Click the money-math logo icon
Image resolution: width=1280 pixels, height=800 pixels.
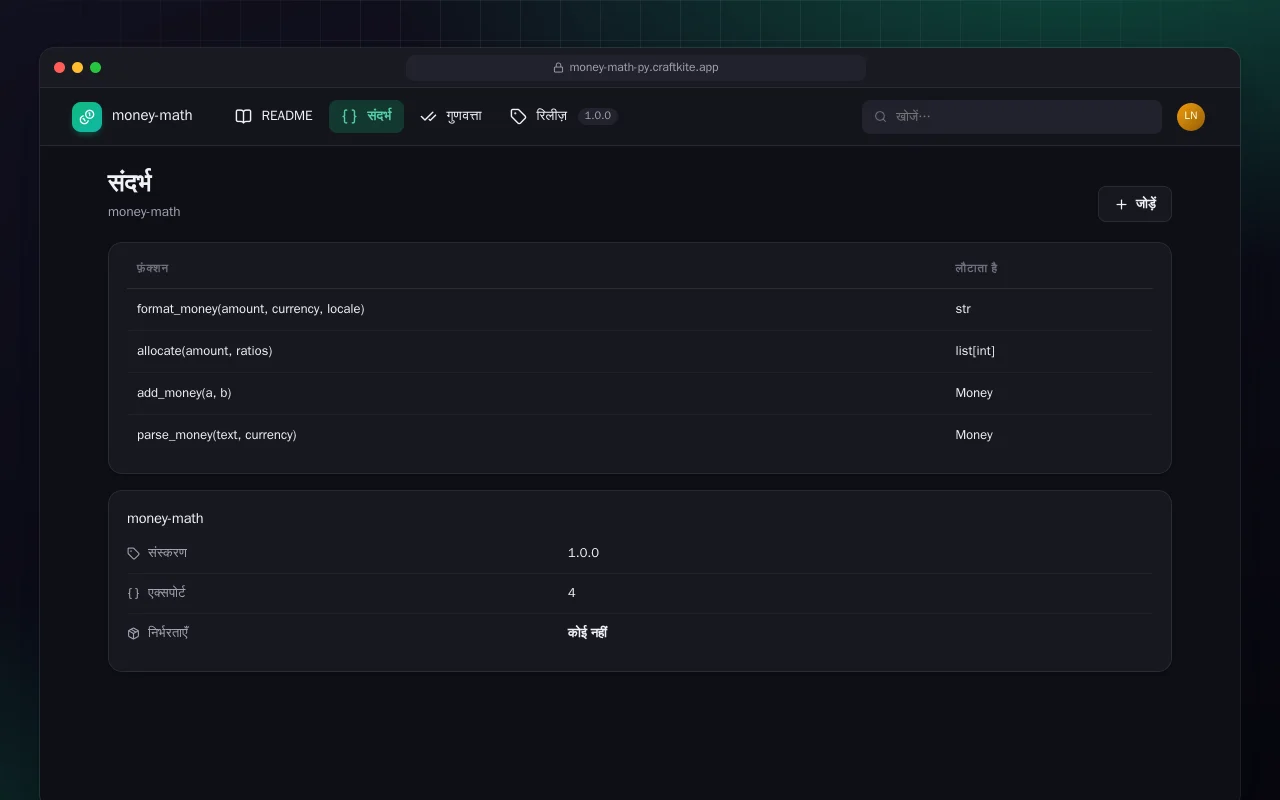(x=87, y=117)
